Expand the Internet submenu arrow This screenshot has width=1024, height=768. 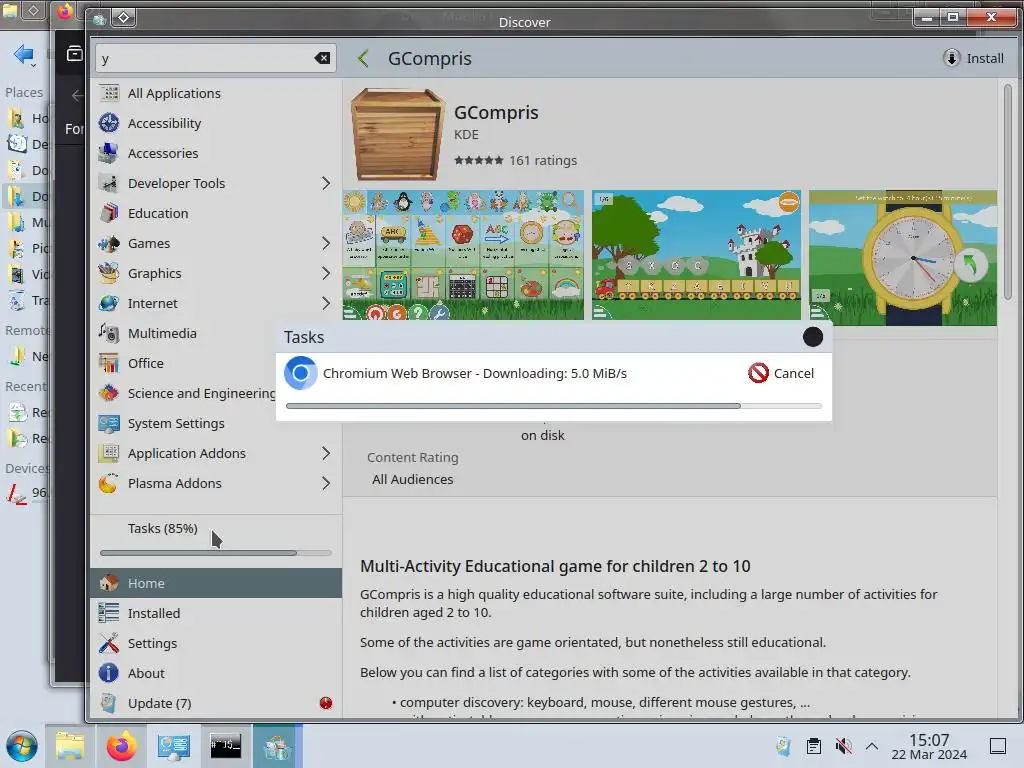click(x=326, y=304)
